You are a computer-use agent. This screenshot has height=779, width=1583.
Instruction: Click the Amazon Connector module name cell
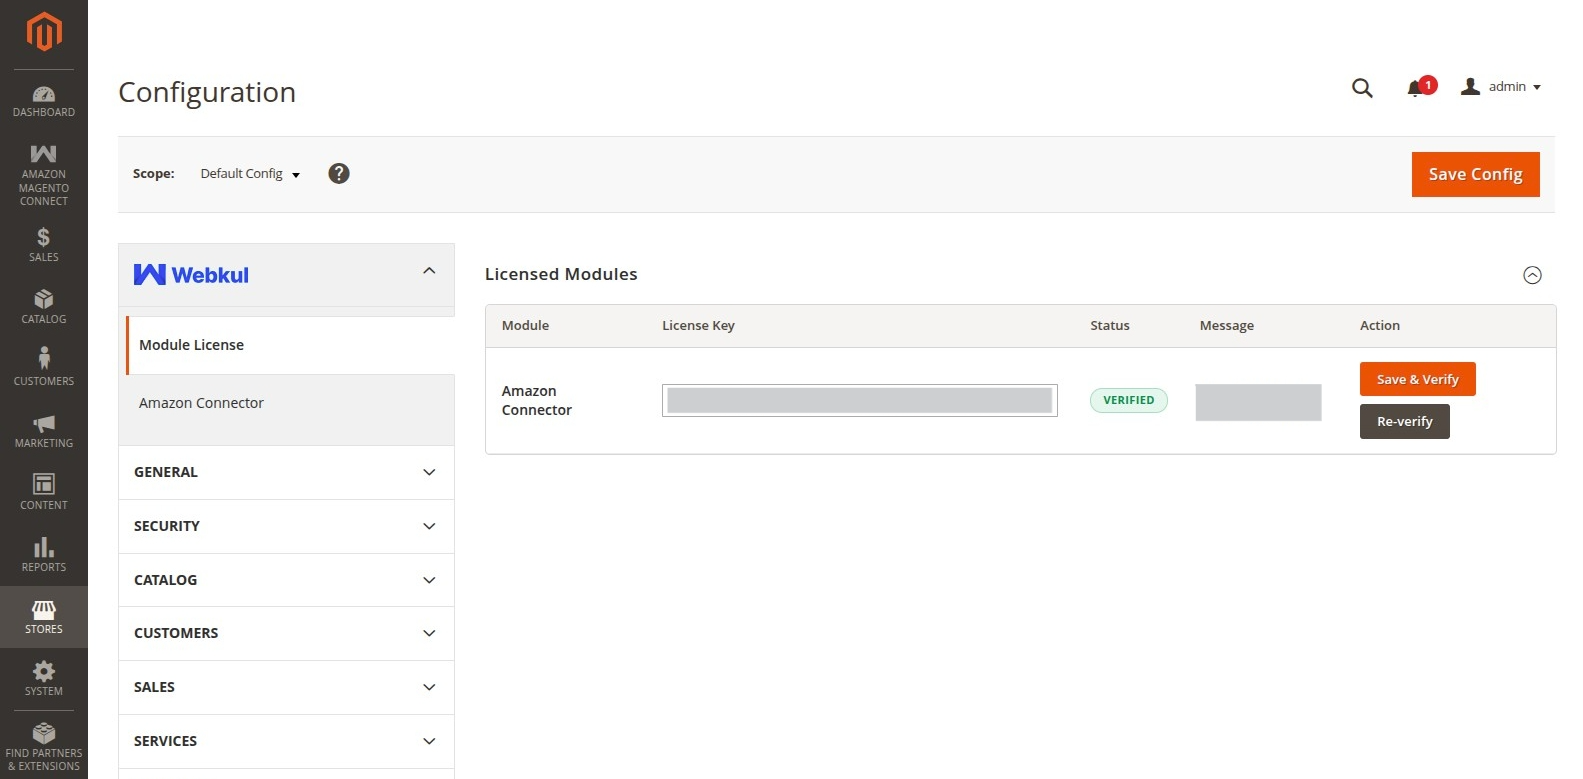tap(537, 400)
